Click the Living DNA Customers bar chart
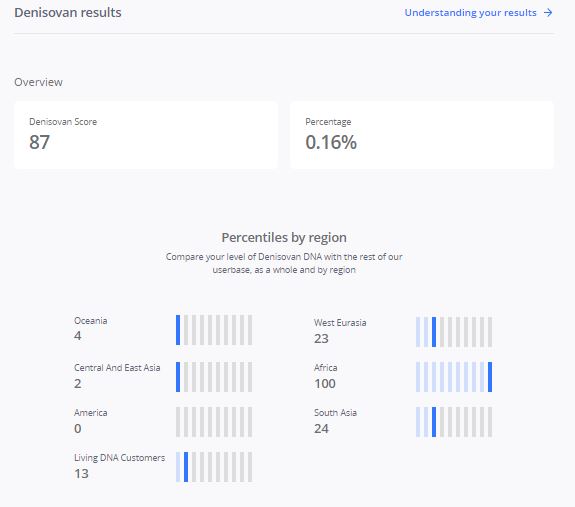575x507 pixels. click(214, 467)
